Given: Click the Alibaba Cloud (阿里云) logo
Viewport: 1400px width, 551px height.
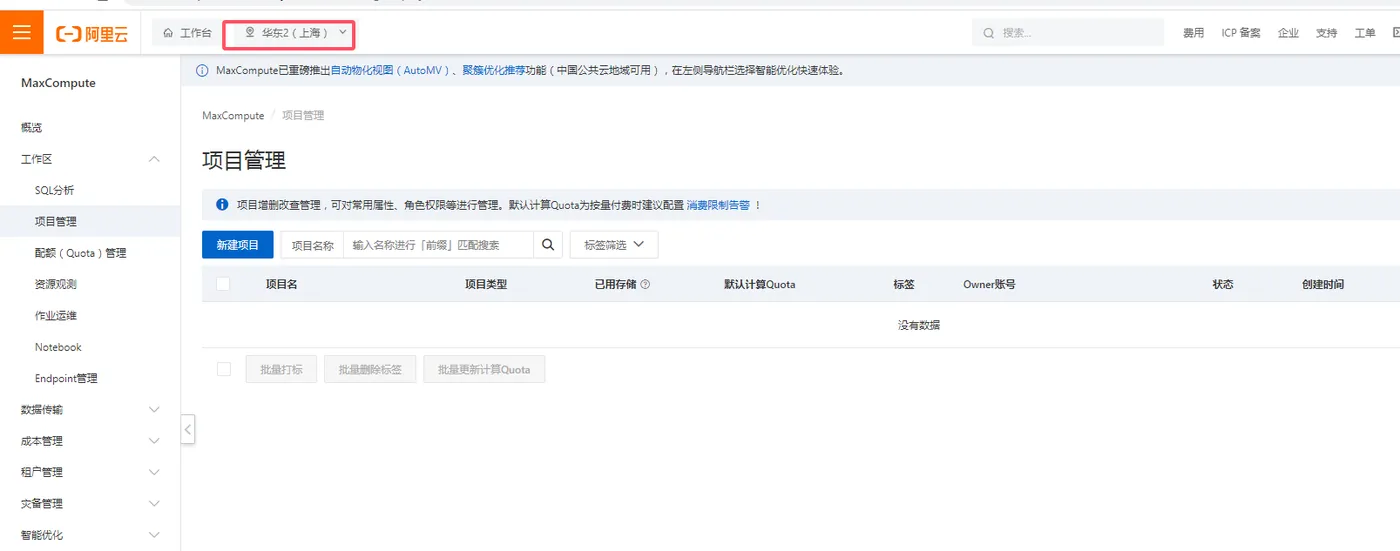Looking at the screenshot, I should click(92, 33).
